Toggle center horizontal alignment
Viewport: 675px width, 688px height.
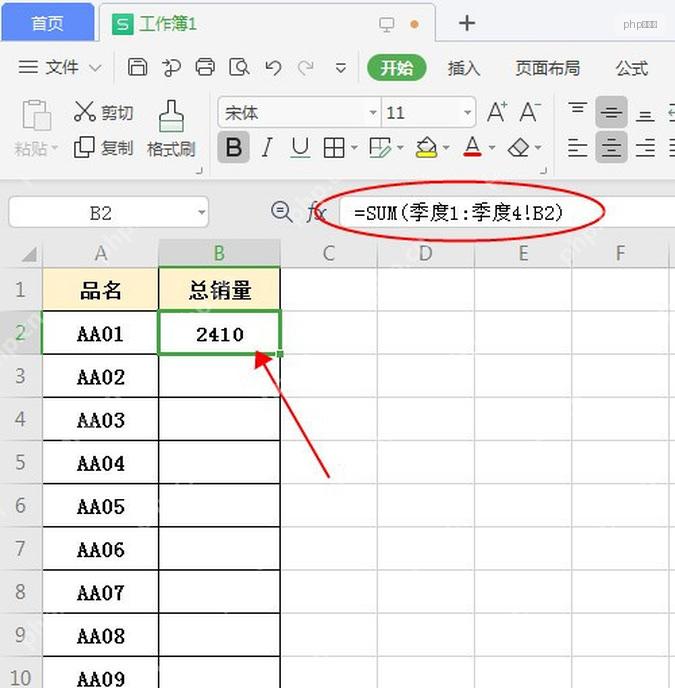coord(611,147)
